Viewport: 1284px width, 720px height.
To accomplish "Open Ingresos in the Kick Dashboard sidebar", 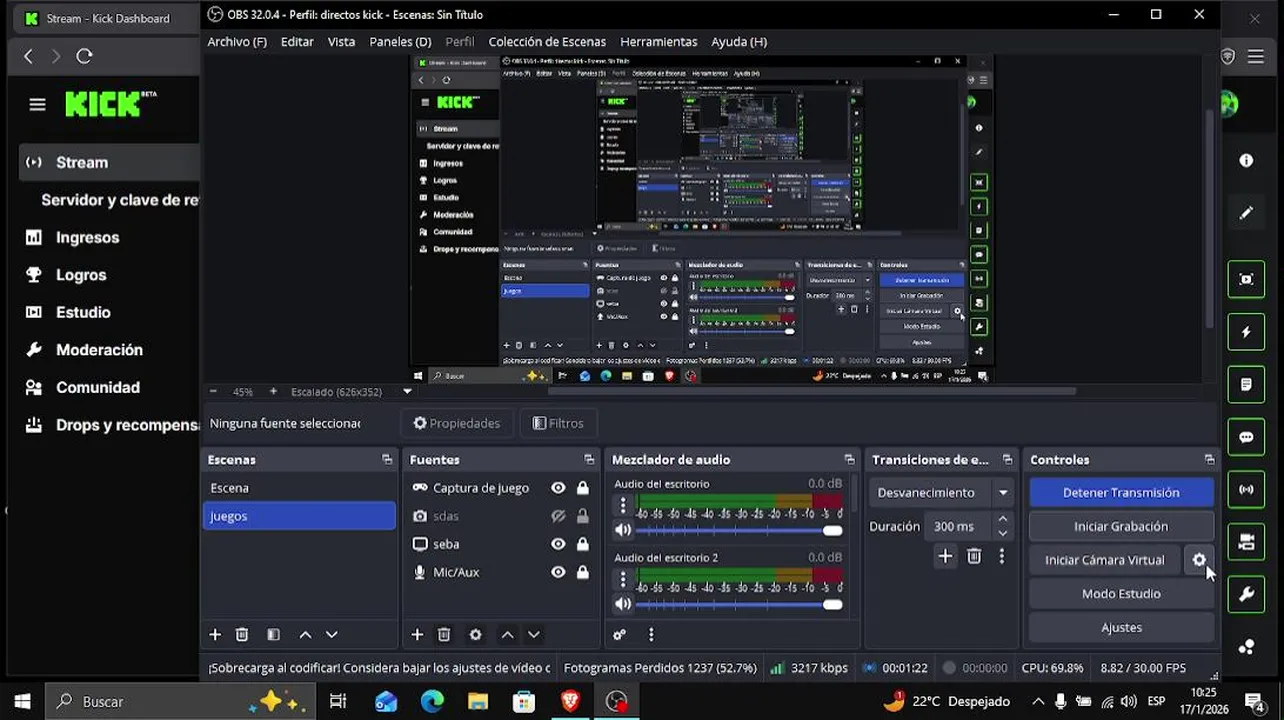I will pos(87,238).
